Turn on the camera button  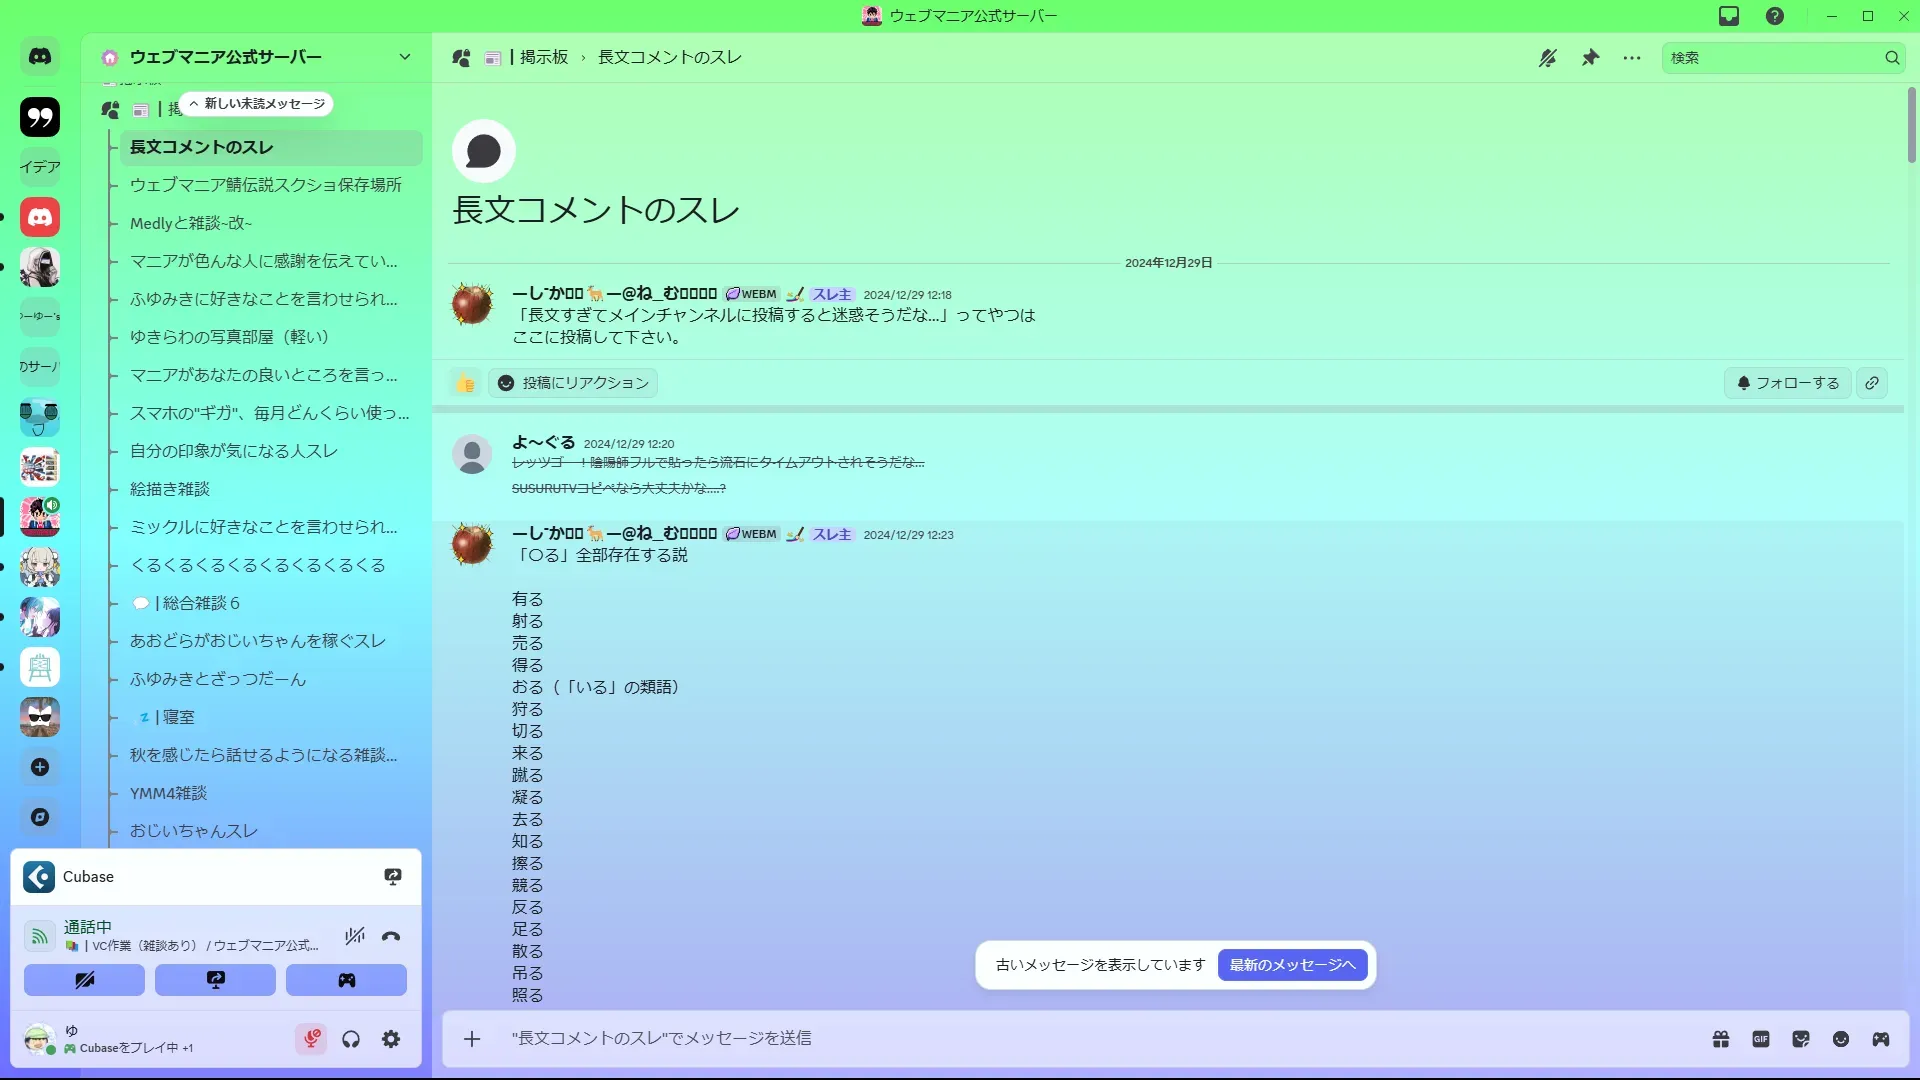(x=84, y=980)
